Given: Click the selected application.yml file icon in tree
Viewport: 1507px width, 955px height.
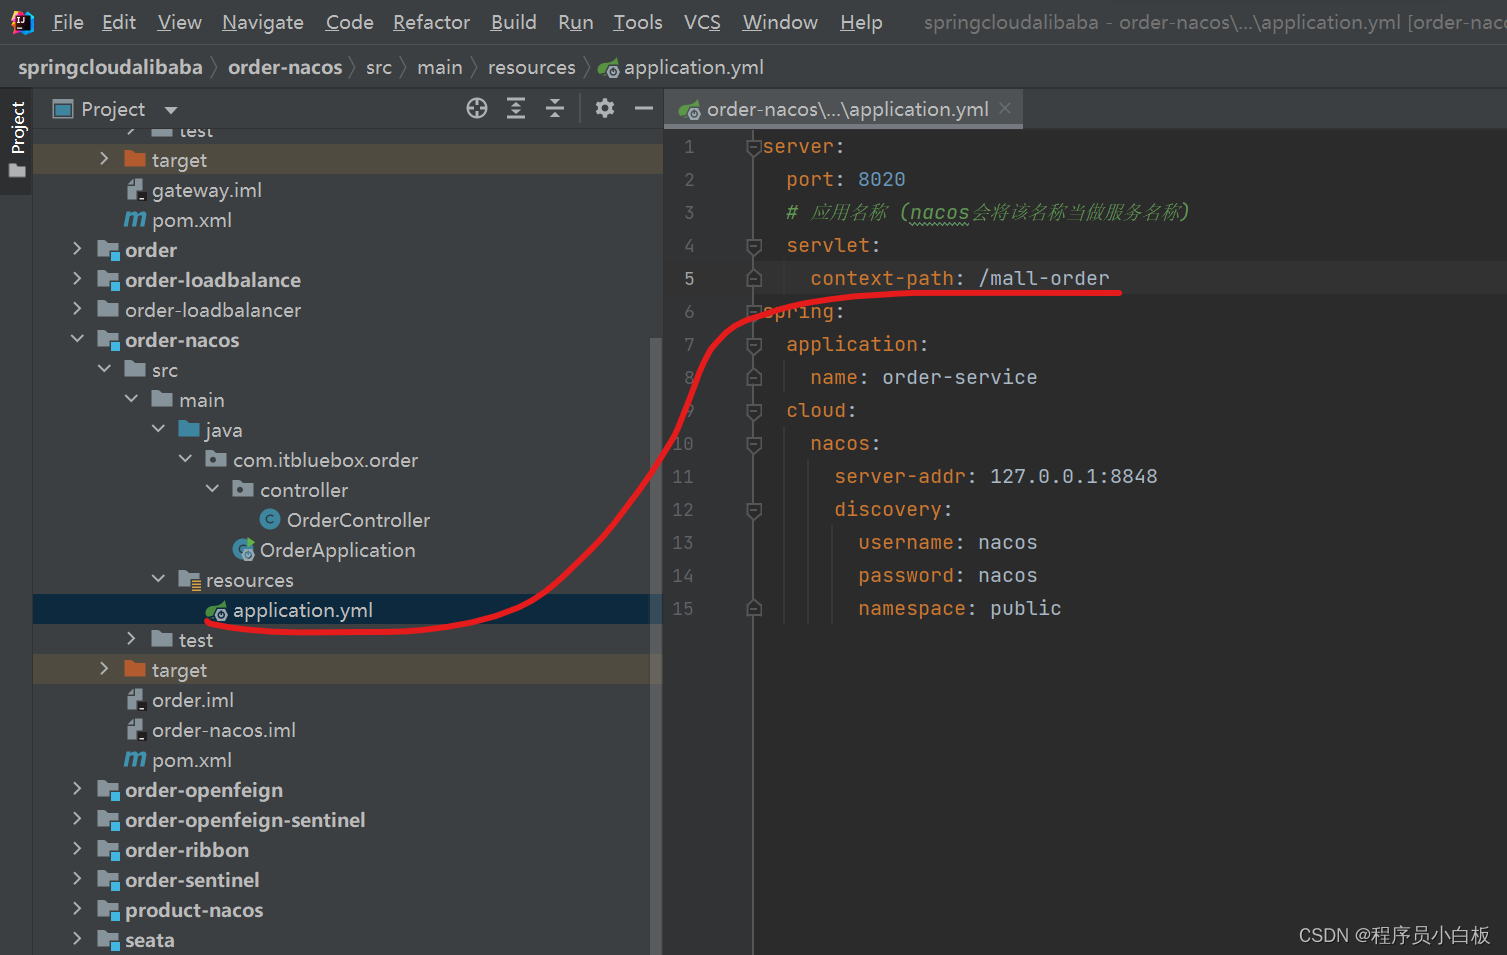Looking at the screenshot, I should click(217, 610).
